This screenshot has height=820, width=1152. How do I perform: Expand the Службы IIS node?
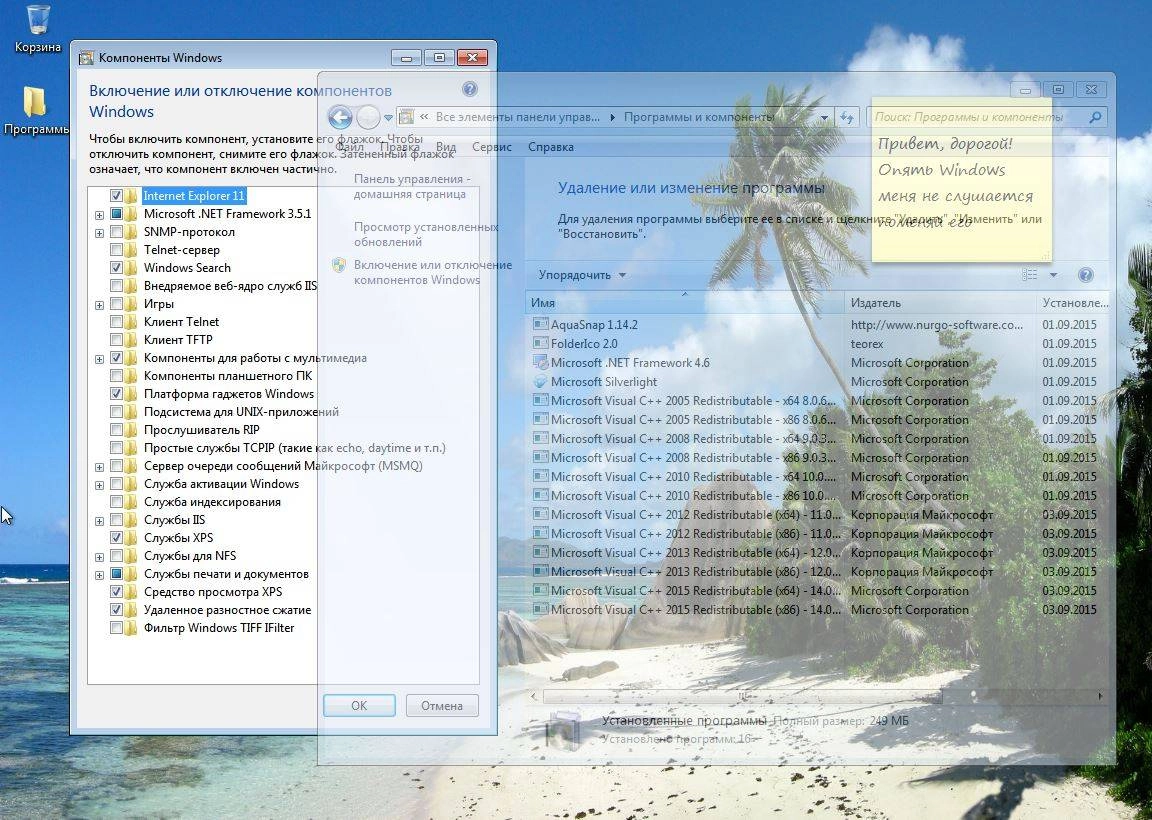click(x=99, y=521)
